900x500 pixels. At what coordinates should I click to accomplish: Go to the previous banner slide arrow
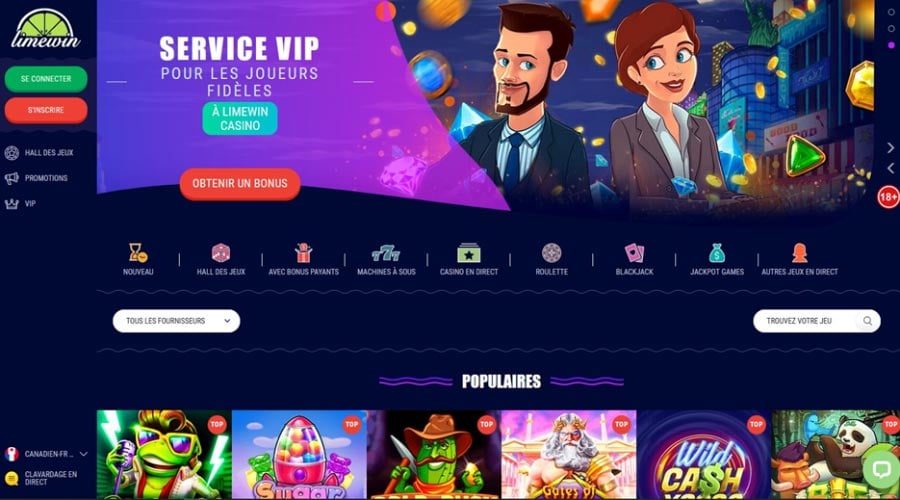(891, 168)
